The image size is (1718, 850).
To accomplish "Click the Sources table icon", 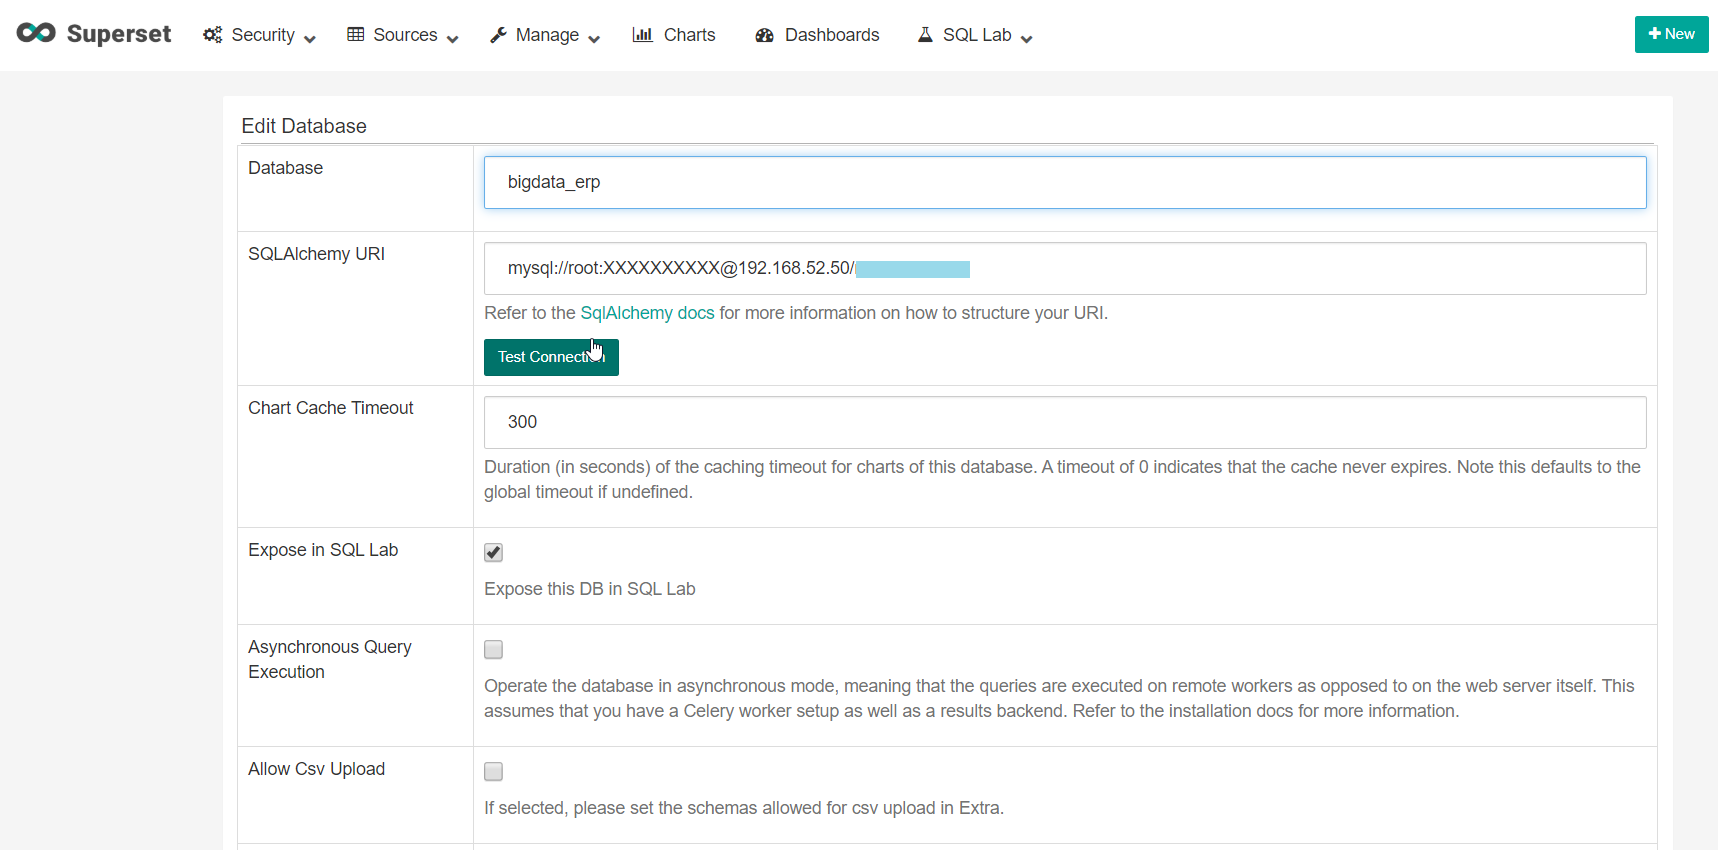I will click(355, 35).
